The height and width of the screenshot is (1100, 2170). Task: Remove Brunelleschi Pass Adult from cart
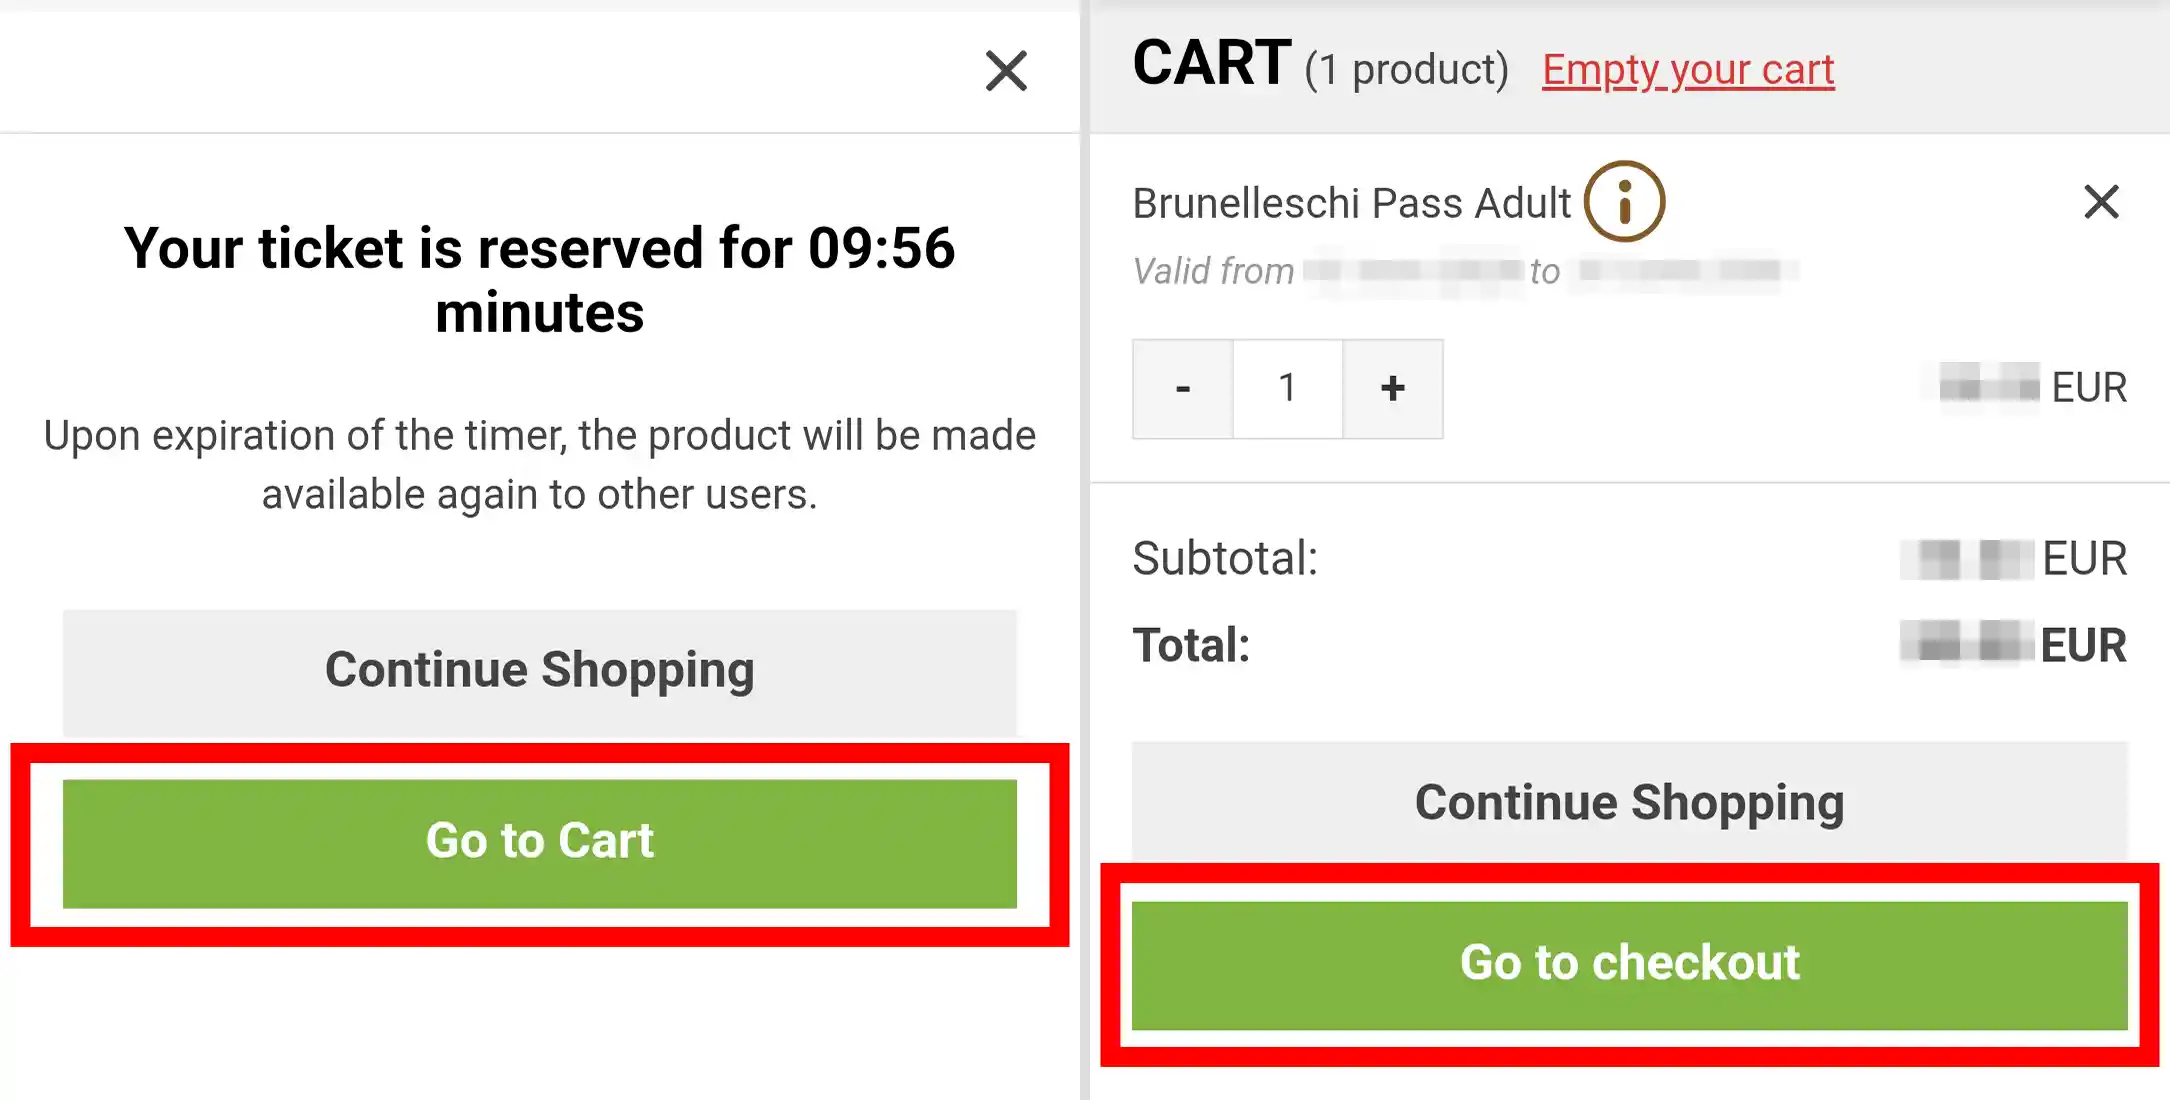tap(2101, 202)
